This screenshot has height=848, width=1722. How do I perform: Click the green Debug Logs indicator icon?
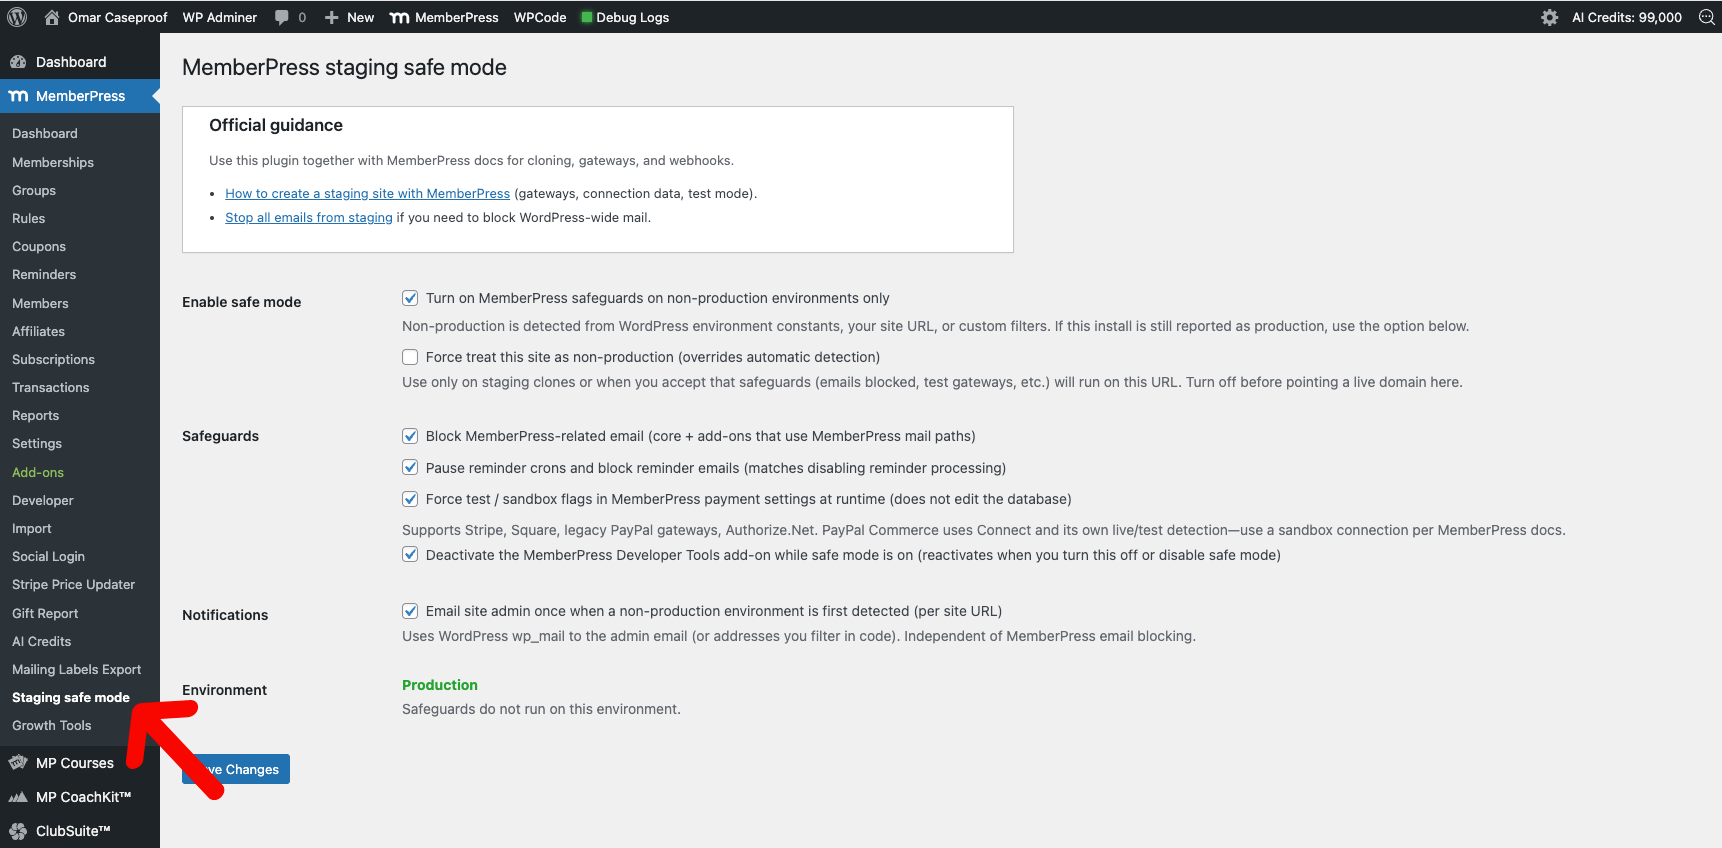point(587,17)
